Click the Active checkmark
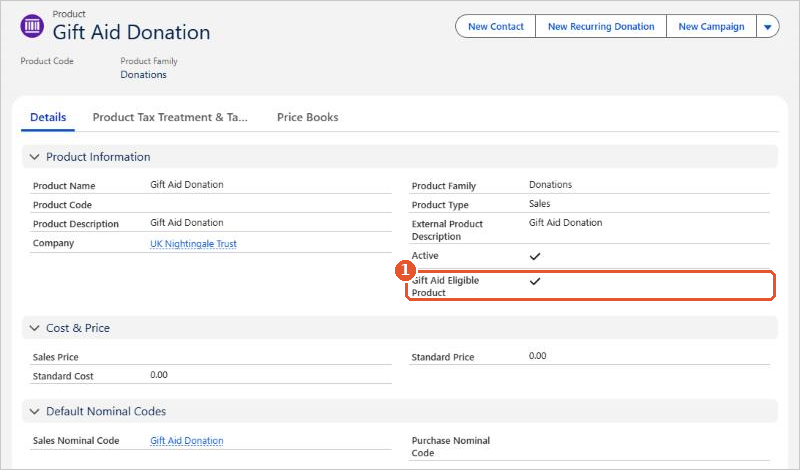The height and width of the screenshot is (470, 800). (535, 256)
